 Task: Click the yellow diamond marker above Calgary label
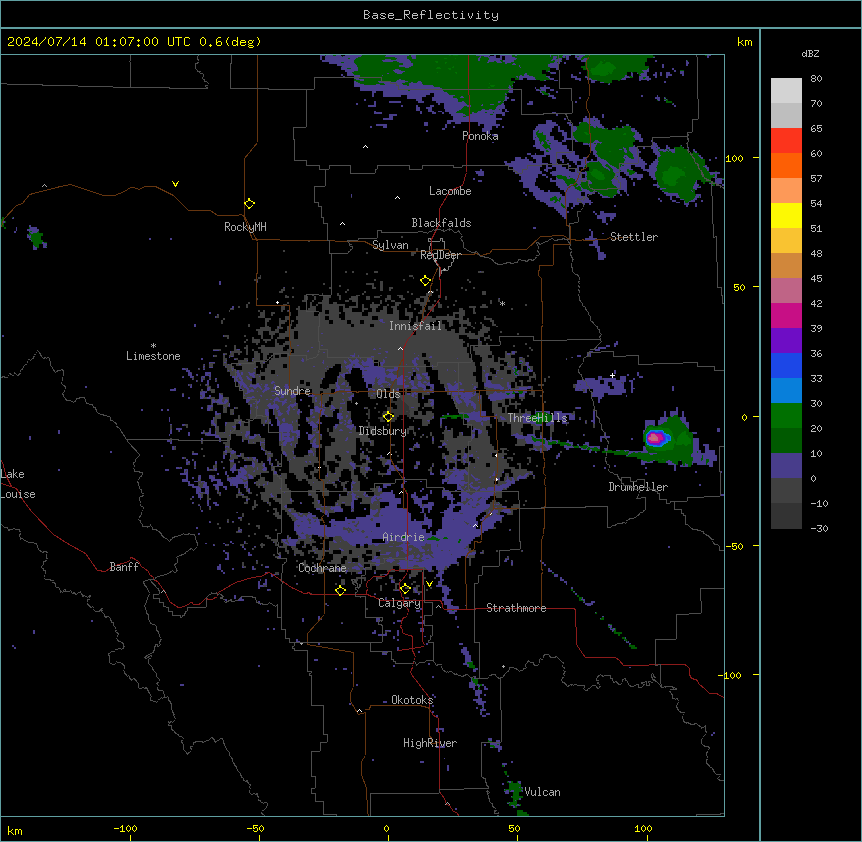coord(405,589)
